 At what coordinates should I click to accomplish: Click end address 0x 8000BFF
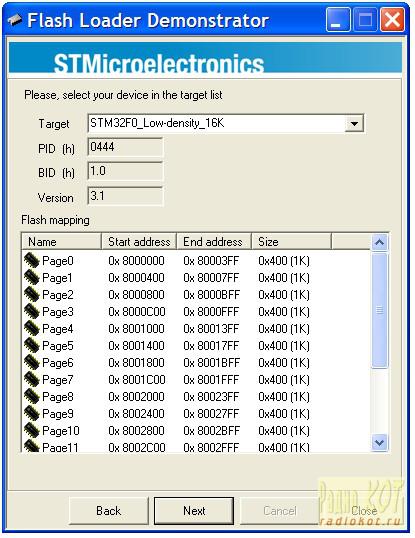coord(212,295)
